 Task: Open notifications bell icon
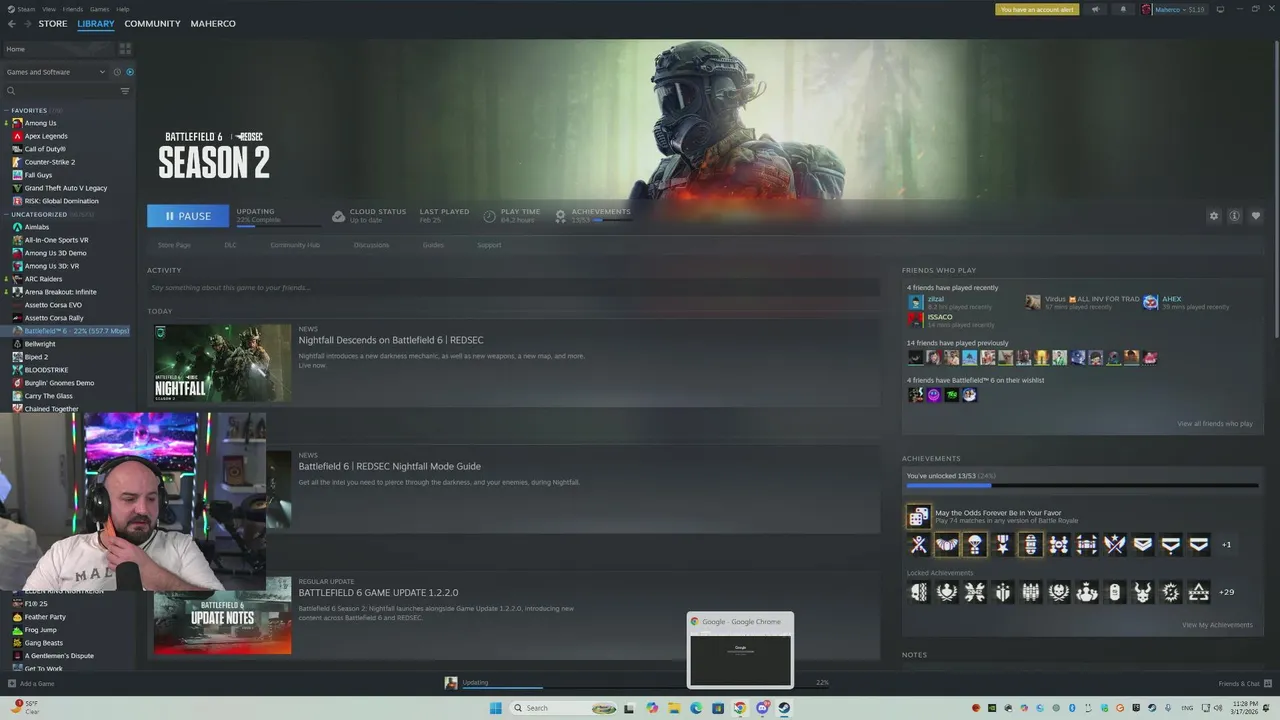pyautogui.click(x=1122, y=9)
